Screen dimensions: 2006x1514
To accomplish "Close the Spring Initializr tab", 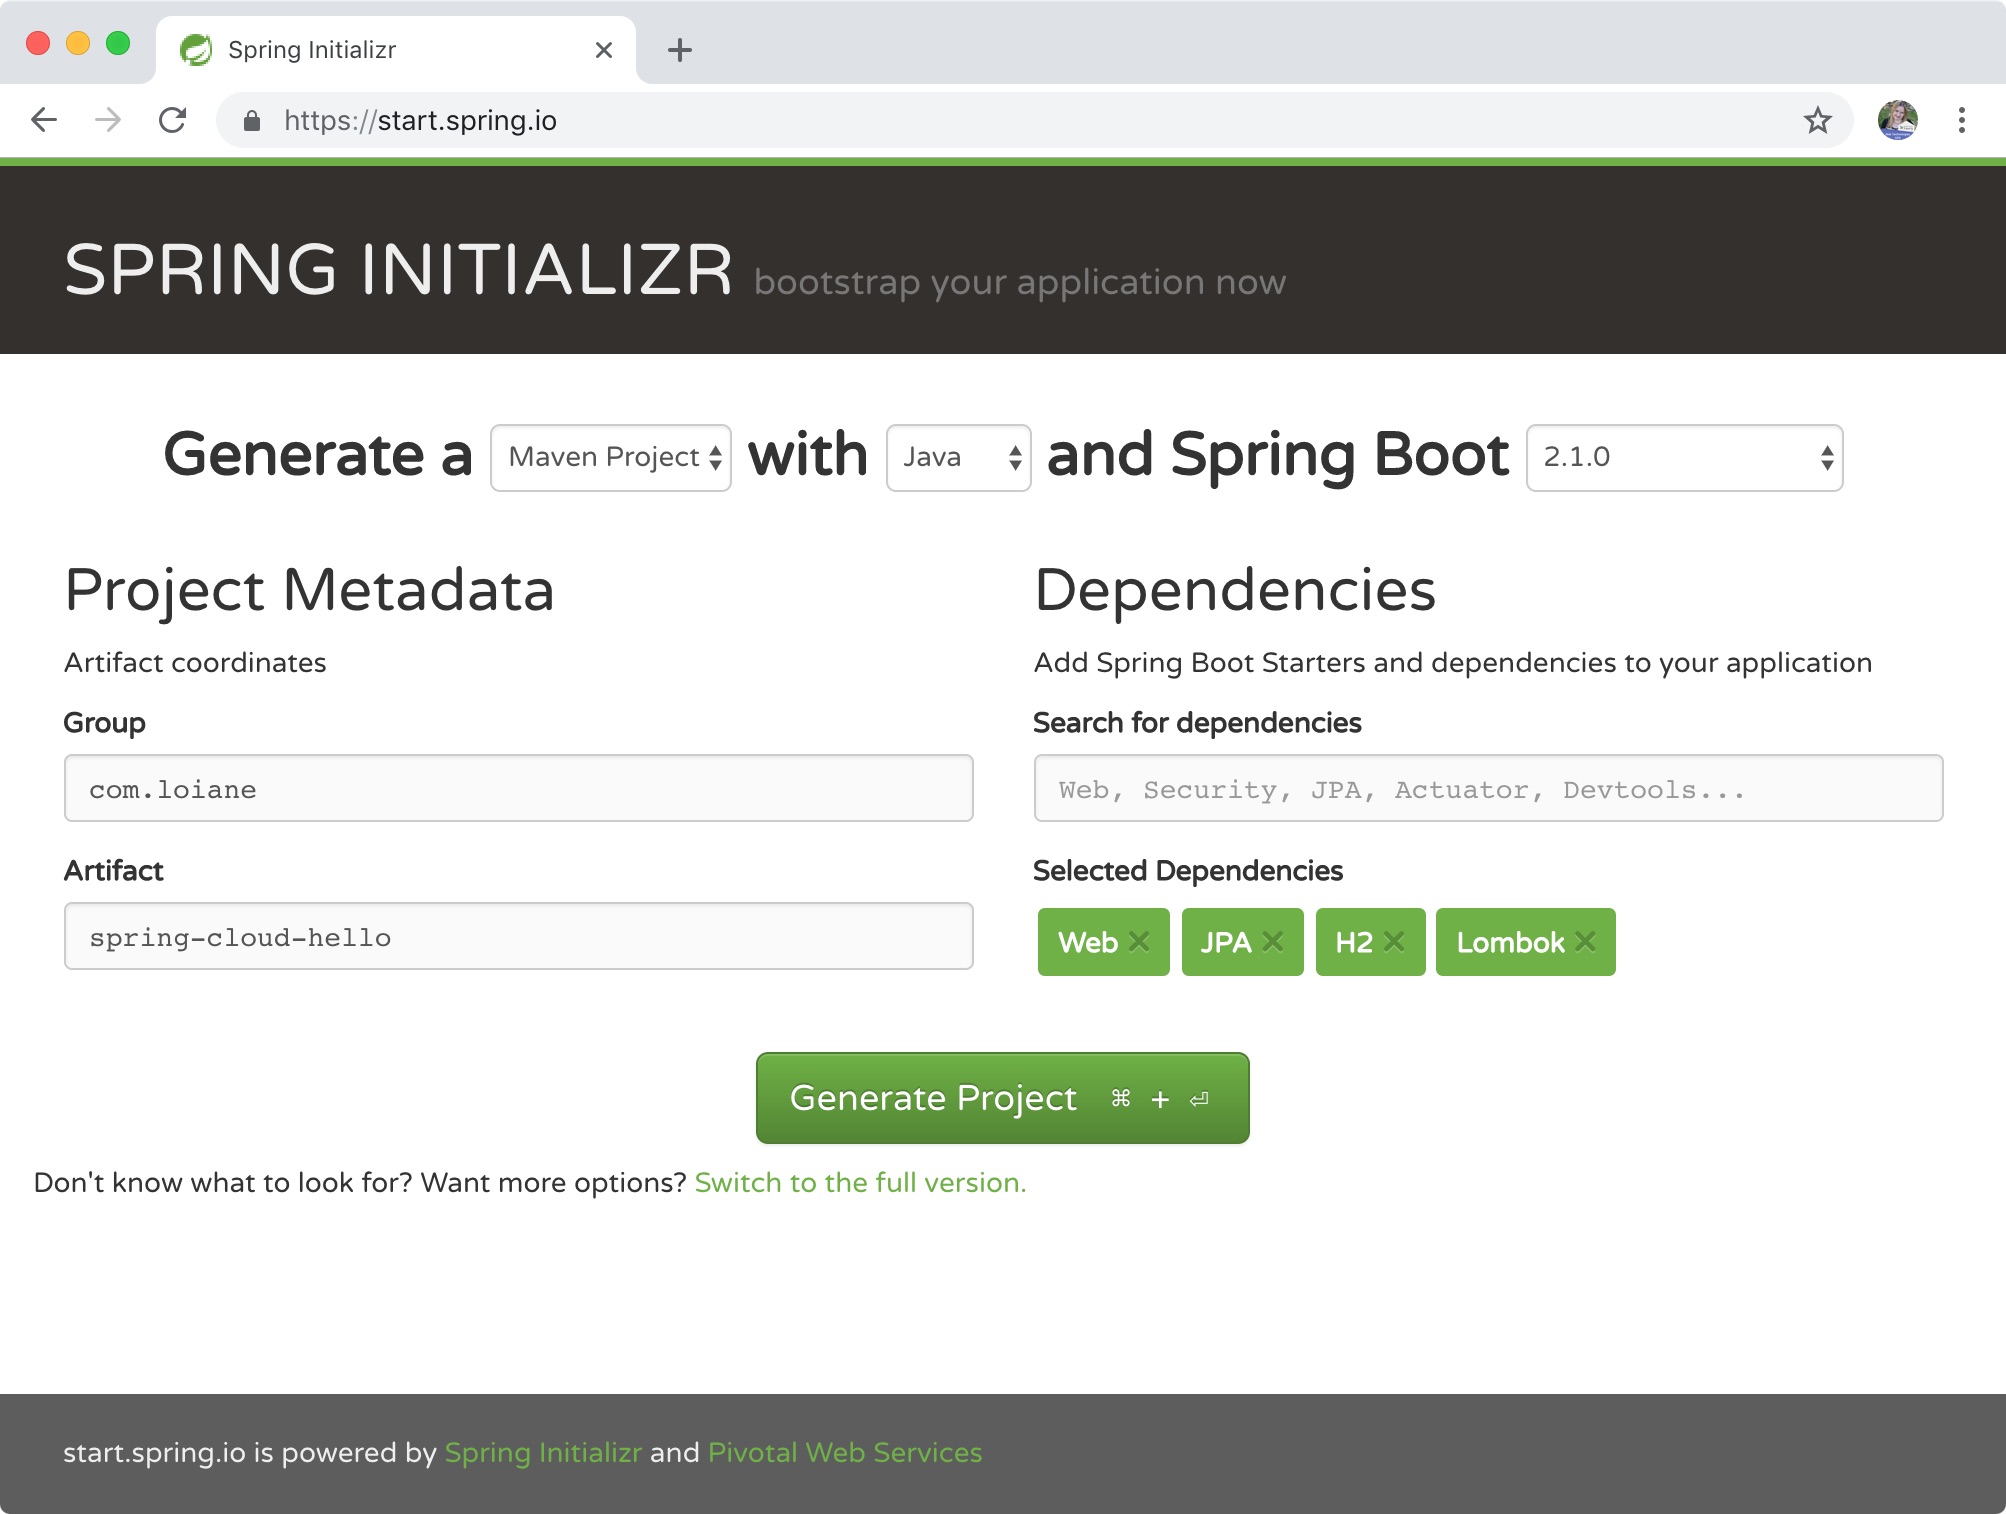I will pos(604,50).
